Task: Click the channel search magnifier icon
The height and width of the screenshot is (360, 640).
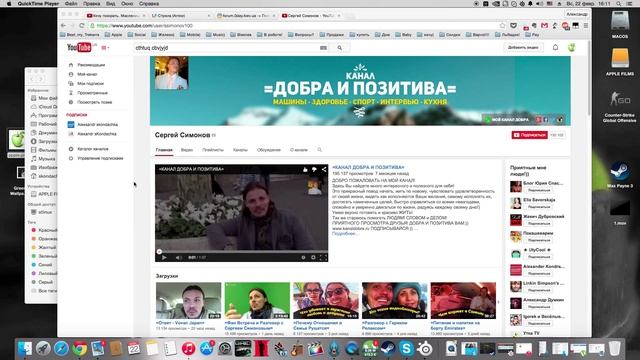Action: [x=320, y=150]
